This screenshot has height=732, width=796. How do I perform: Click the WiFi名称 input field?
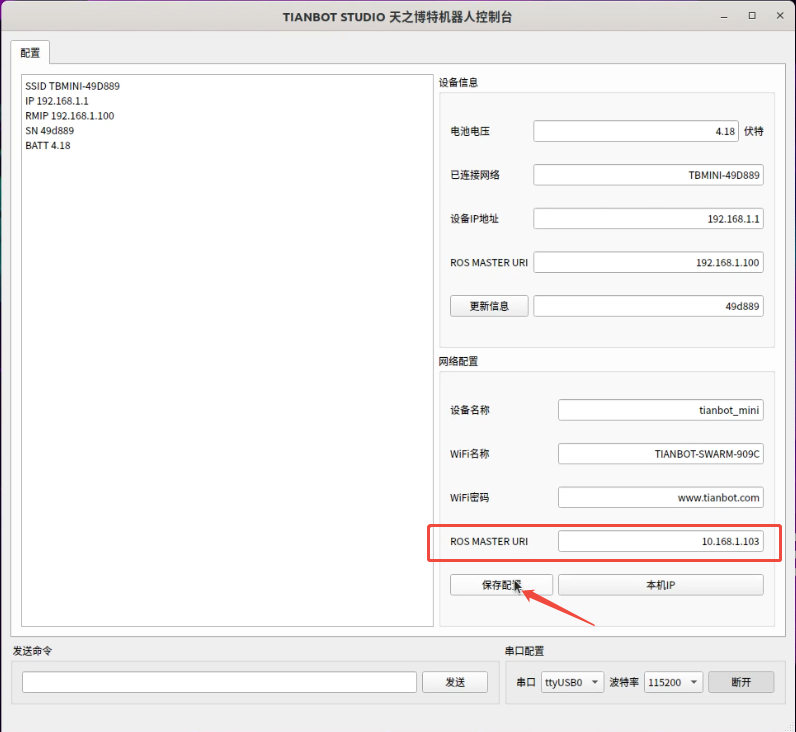(660, 454)
